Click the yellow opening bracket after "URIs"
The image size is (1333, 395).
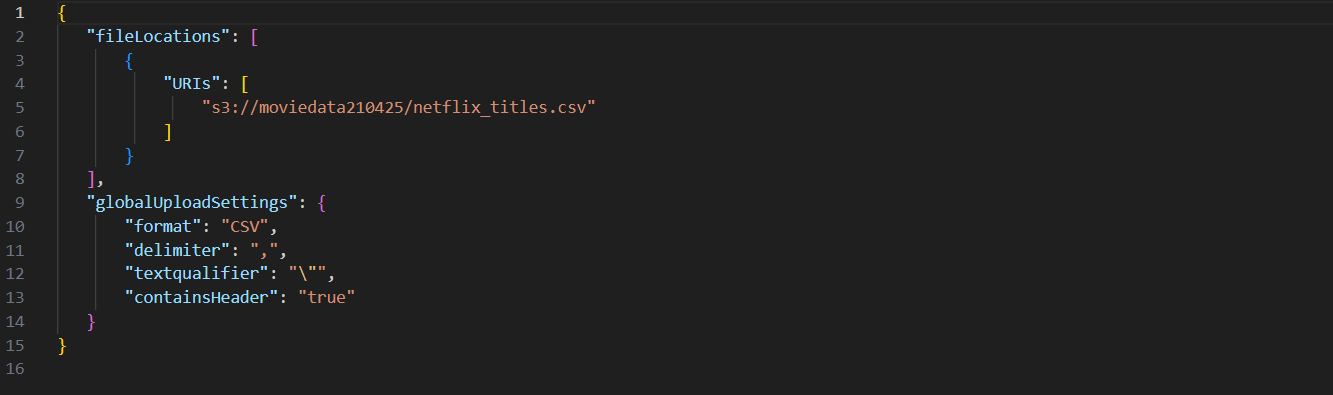point(246,84)
